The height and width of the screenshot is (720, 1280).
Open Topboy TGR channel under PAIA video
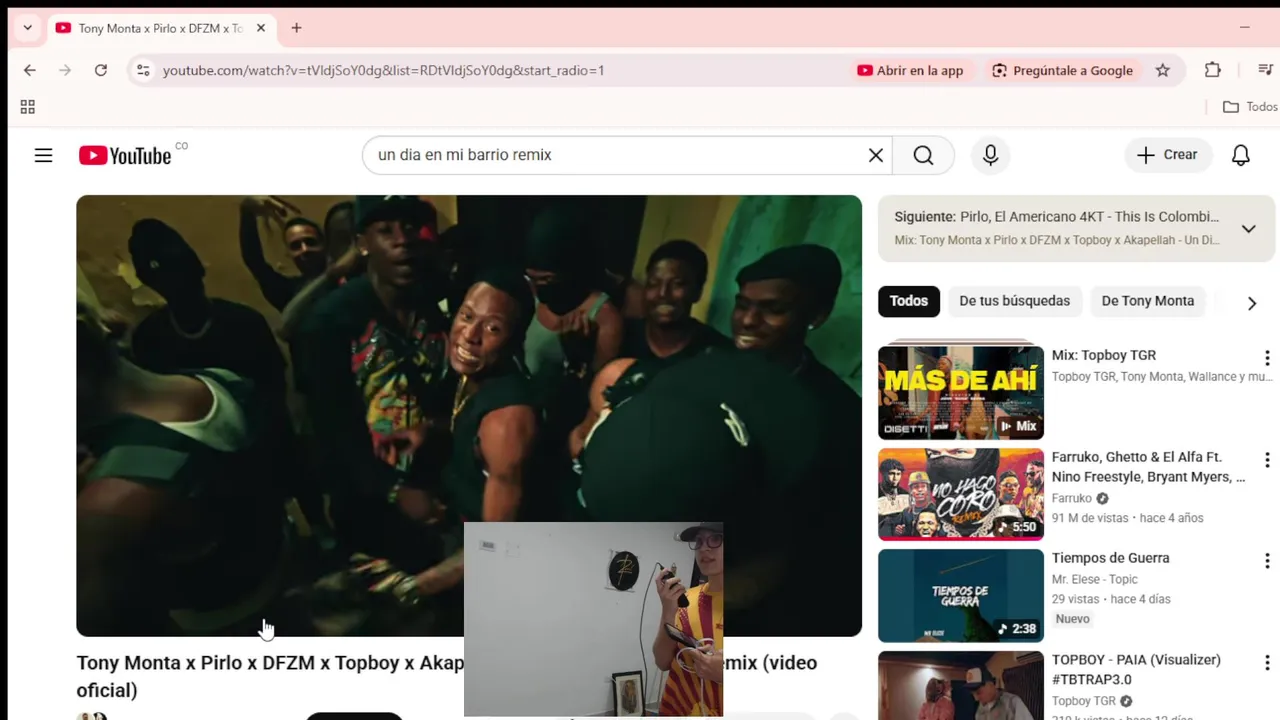[x=1084, y=701]
